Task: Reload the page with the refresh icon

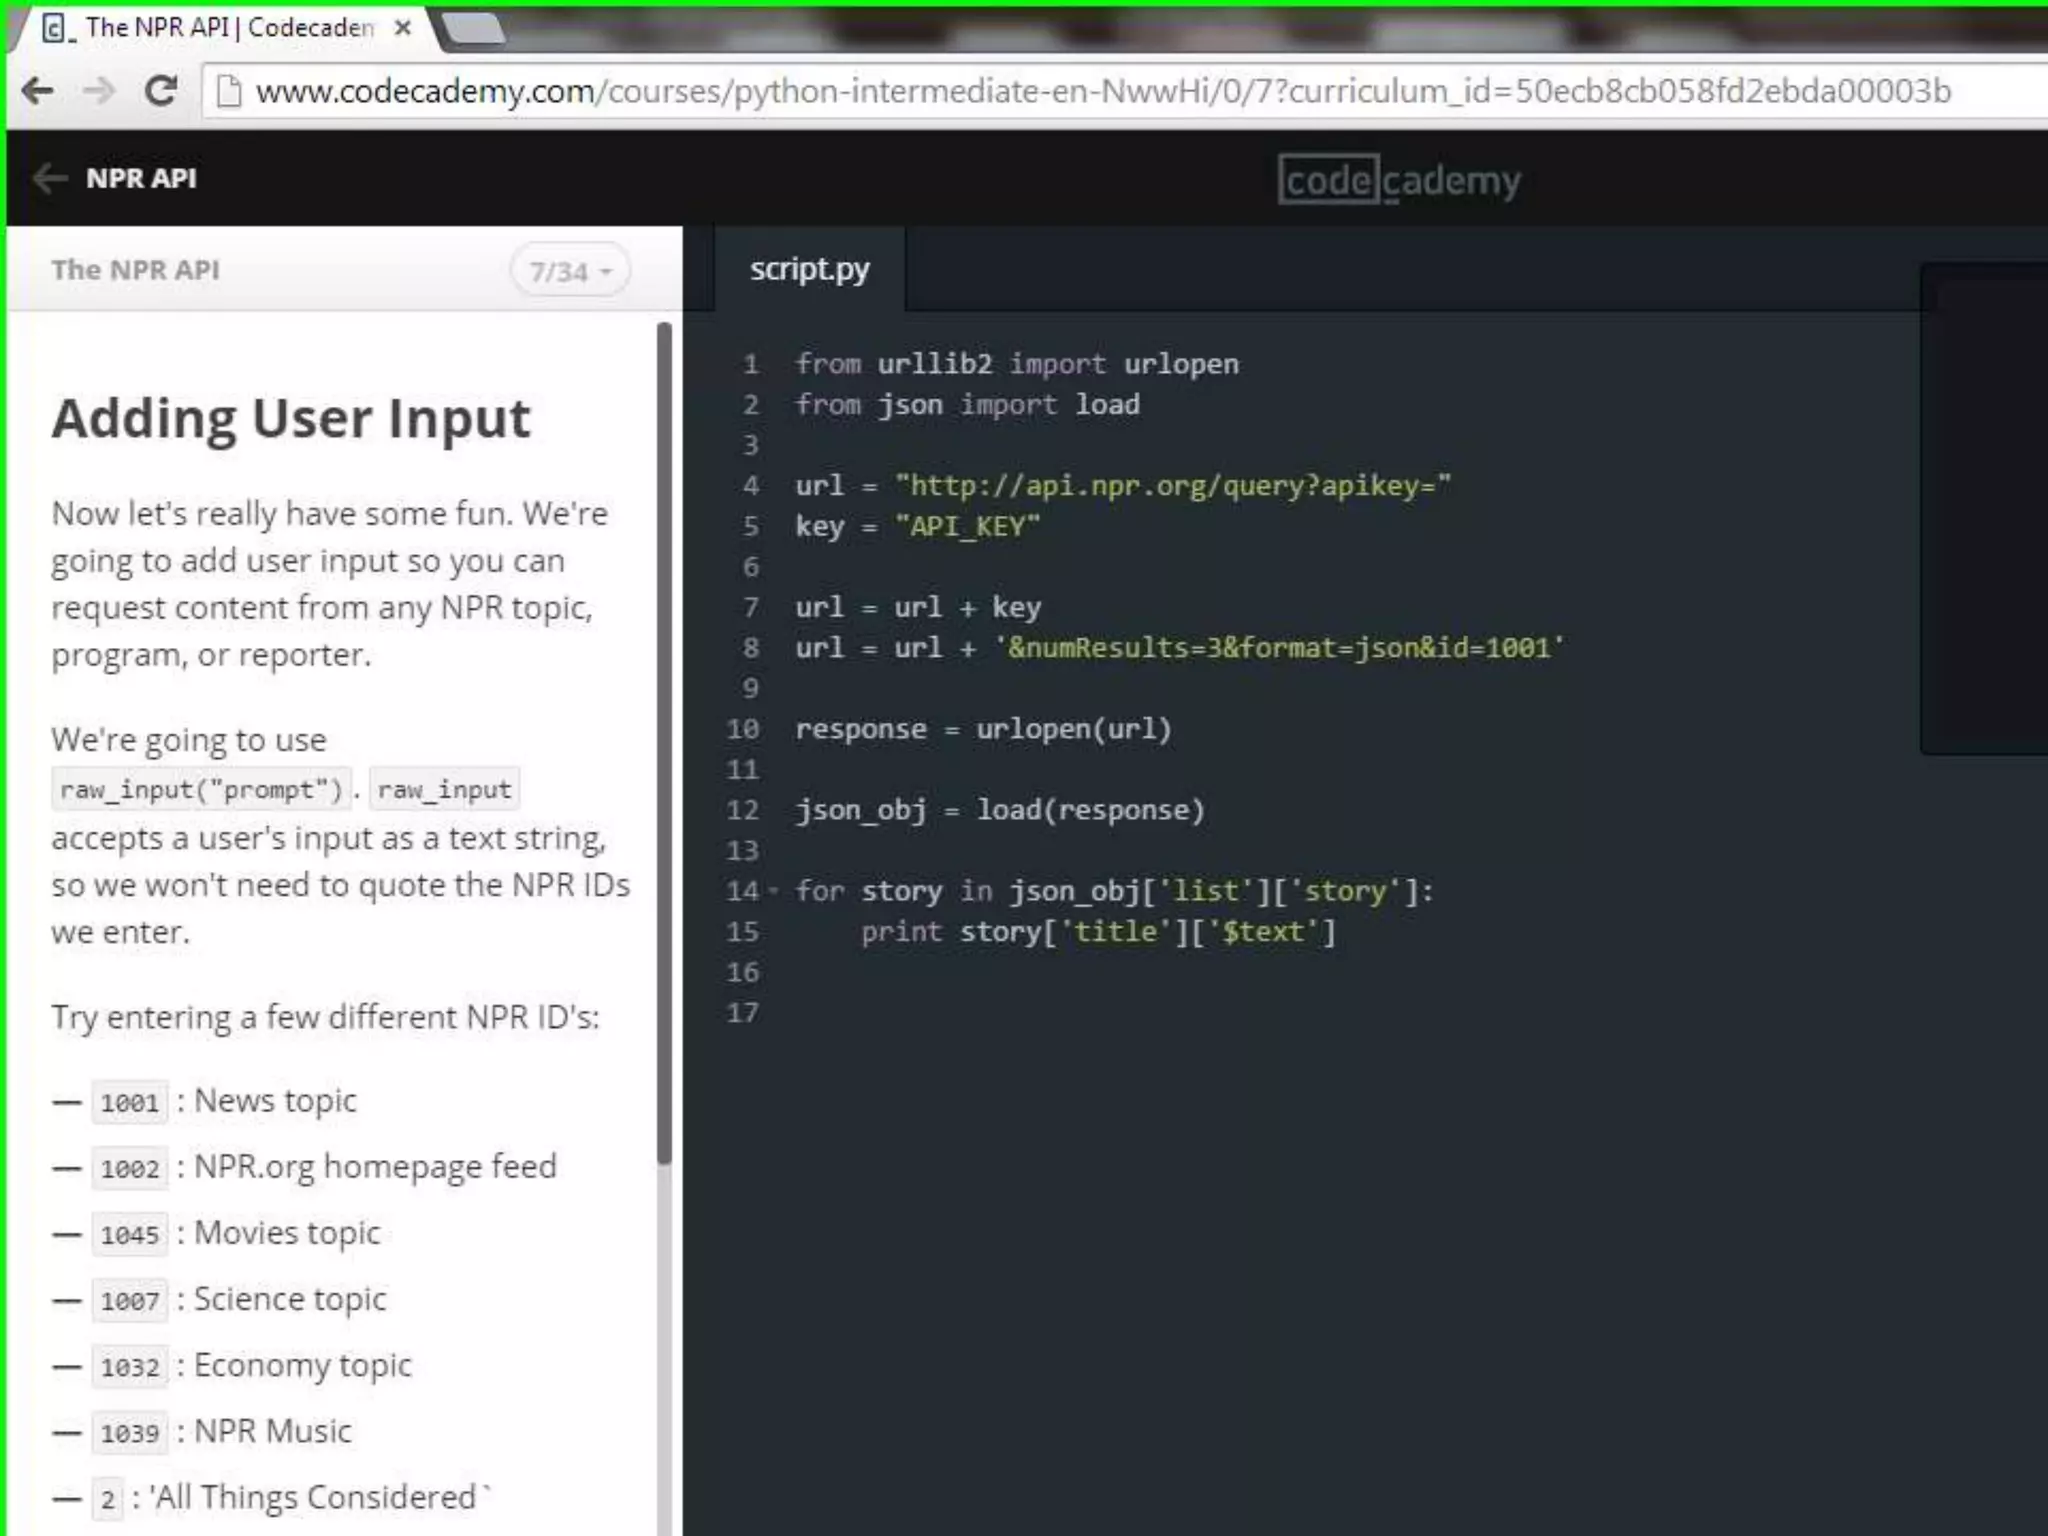Action: point(160,91)
